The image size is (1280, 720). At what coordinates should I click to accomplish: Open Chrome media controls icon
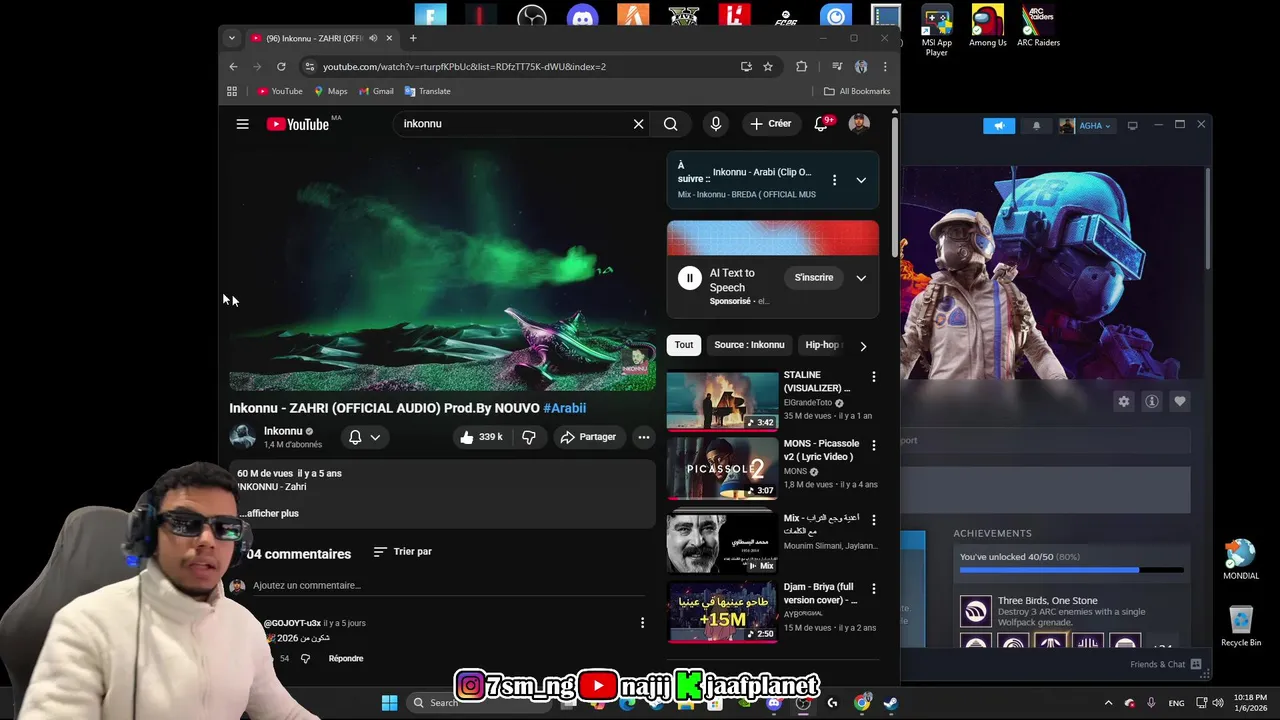tap(837, 67)
